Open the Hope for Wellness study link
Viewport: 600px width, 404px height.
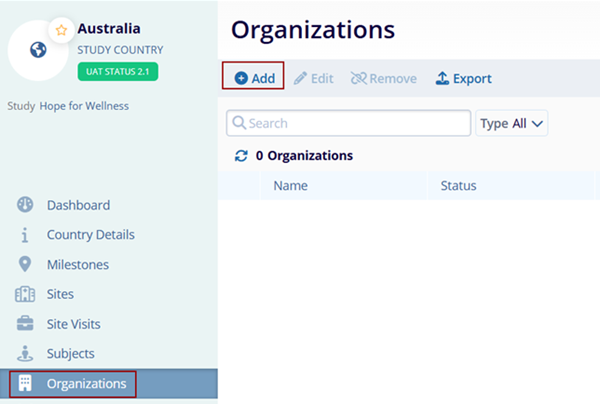click(84, 105)
